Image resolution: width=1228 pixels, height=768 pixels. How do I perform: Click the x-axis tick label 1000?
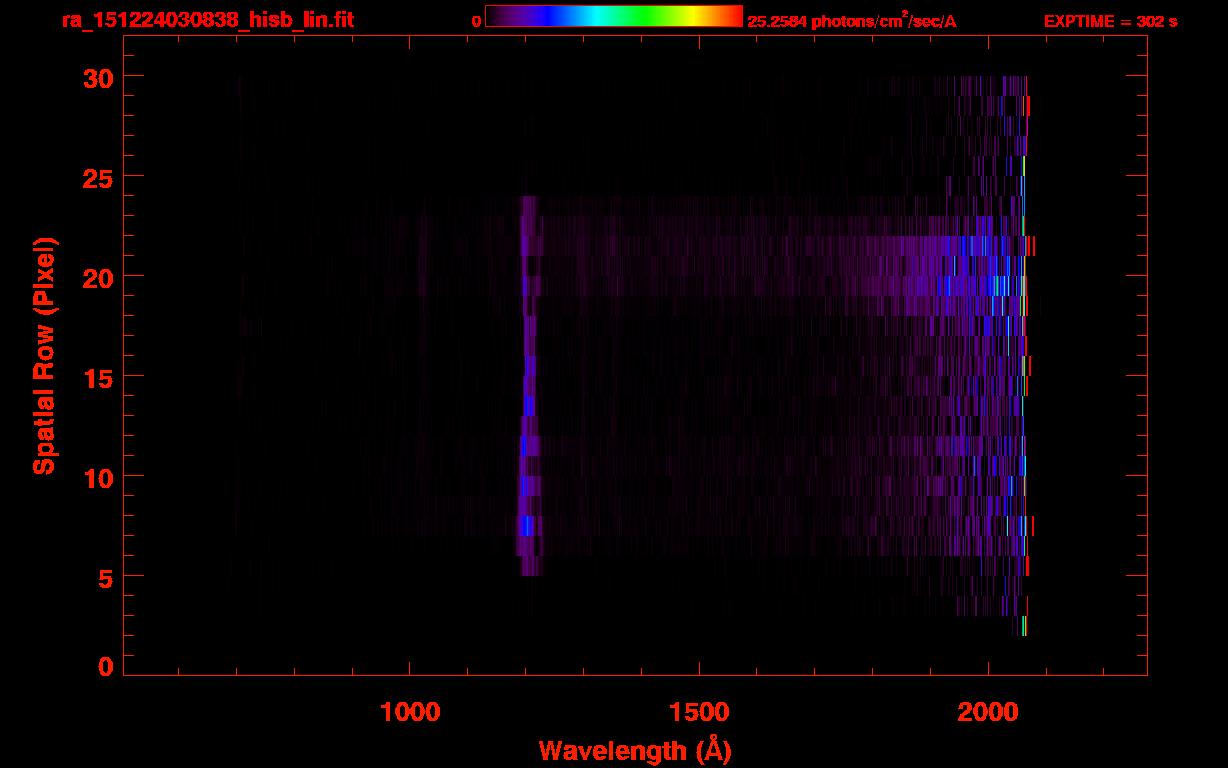410,711
